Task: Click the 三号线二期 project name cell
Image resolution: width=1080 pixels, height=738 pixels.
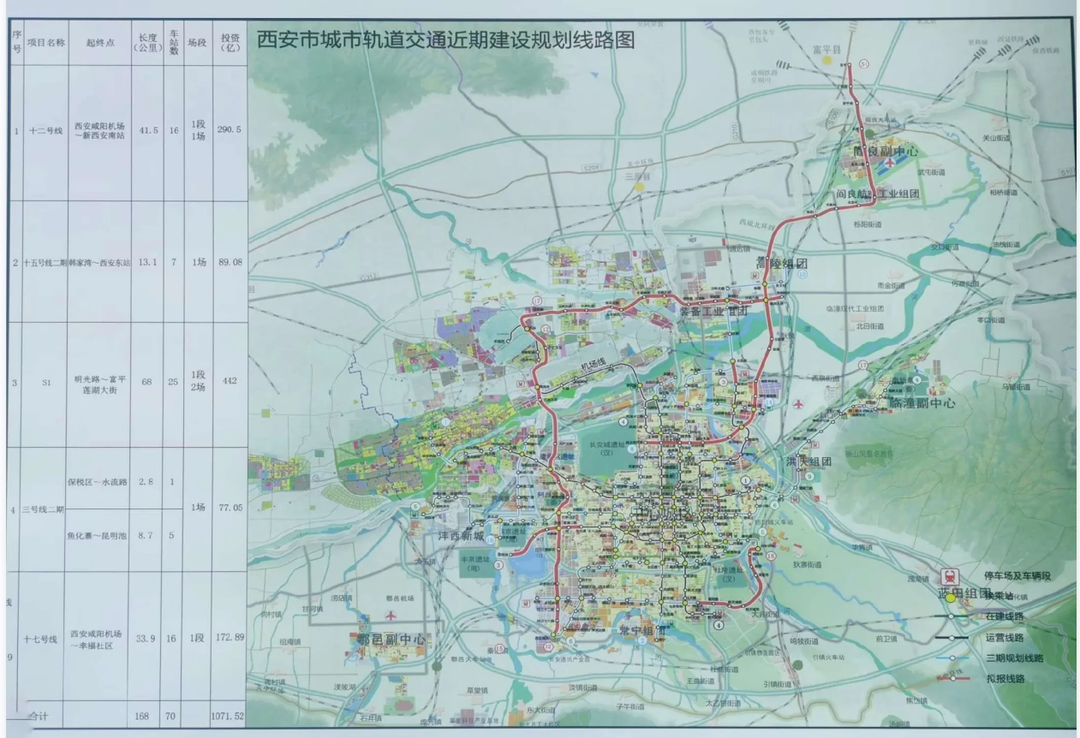Action: 43,510
